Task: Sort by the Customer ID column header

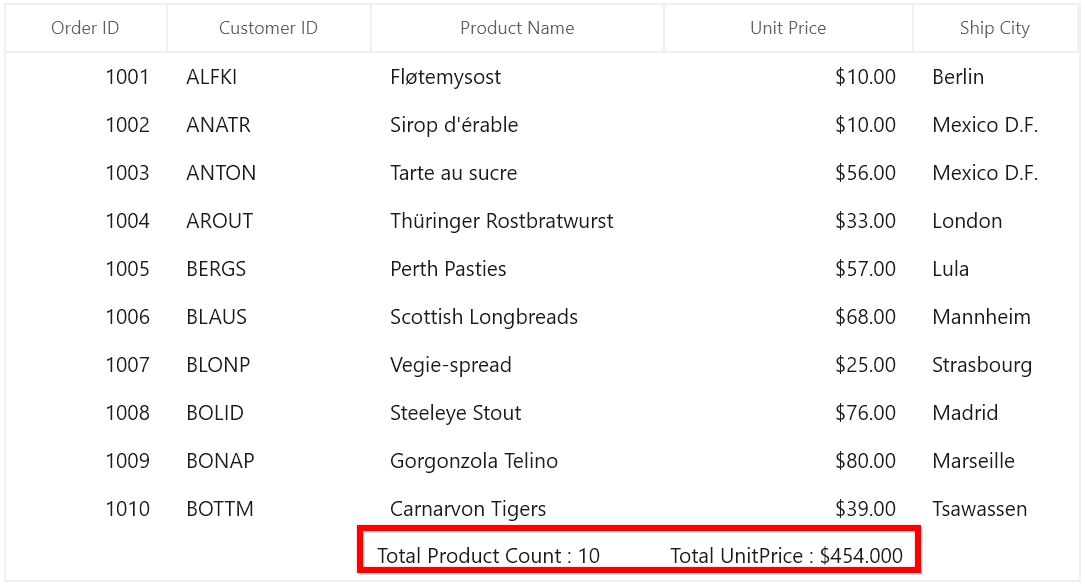Action: coord(268,28)
